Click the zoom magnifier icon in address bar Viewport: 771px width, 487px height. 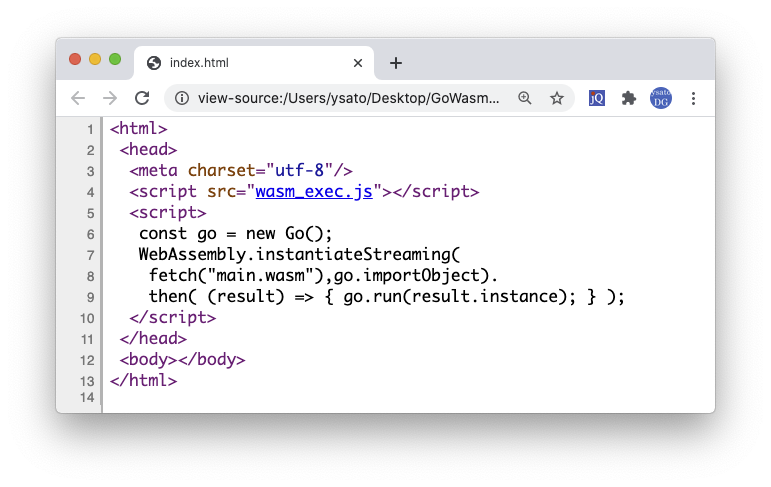coord(525,98)
